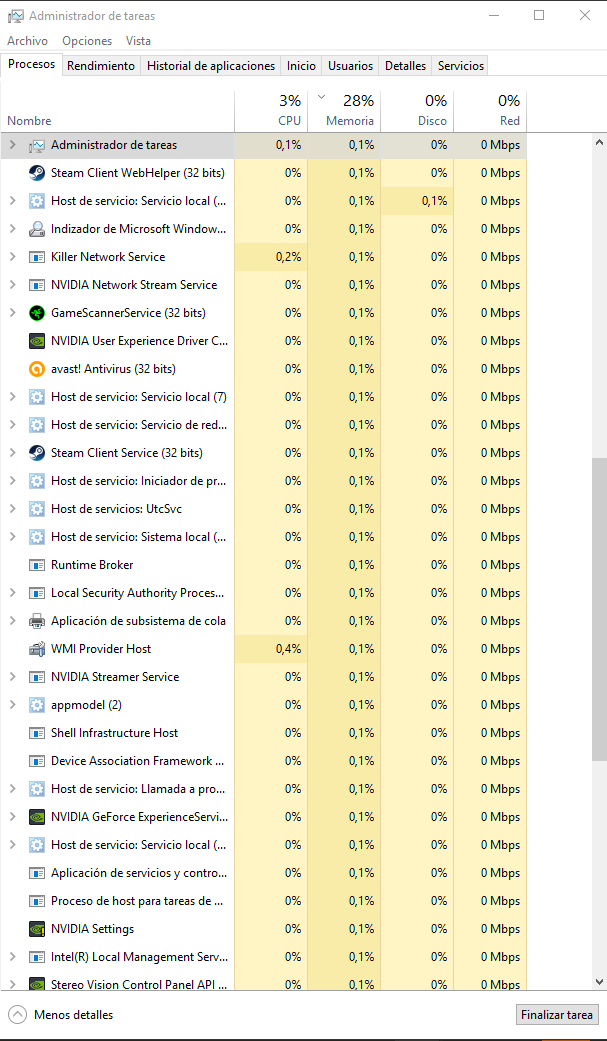Click the Razer GameScannerService icon
The image size is (607, 1041).
coord(37,313)
